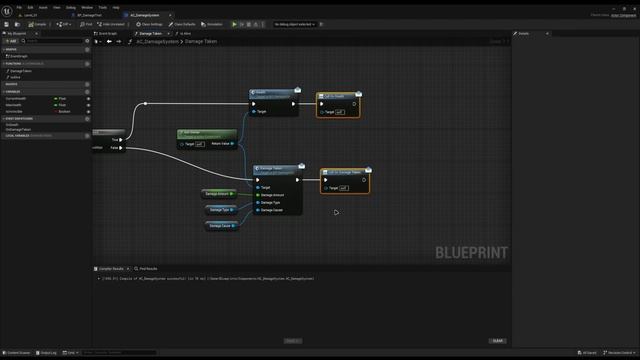This screenshot has height=360, width=640.
Task: Select the Damage Cause variable node
Action: [x=222, y=226]
